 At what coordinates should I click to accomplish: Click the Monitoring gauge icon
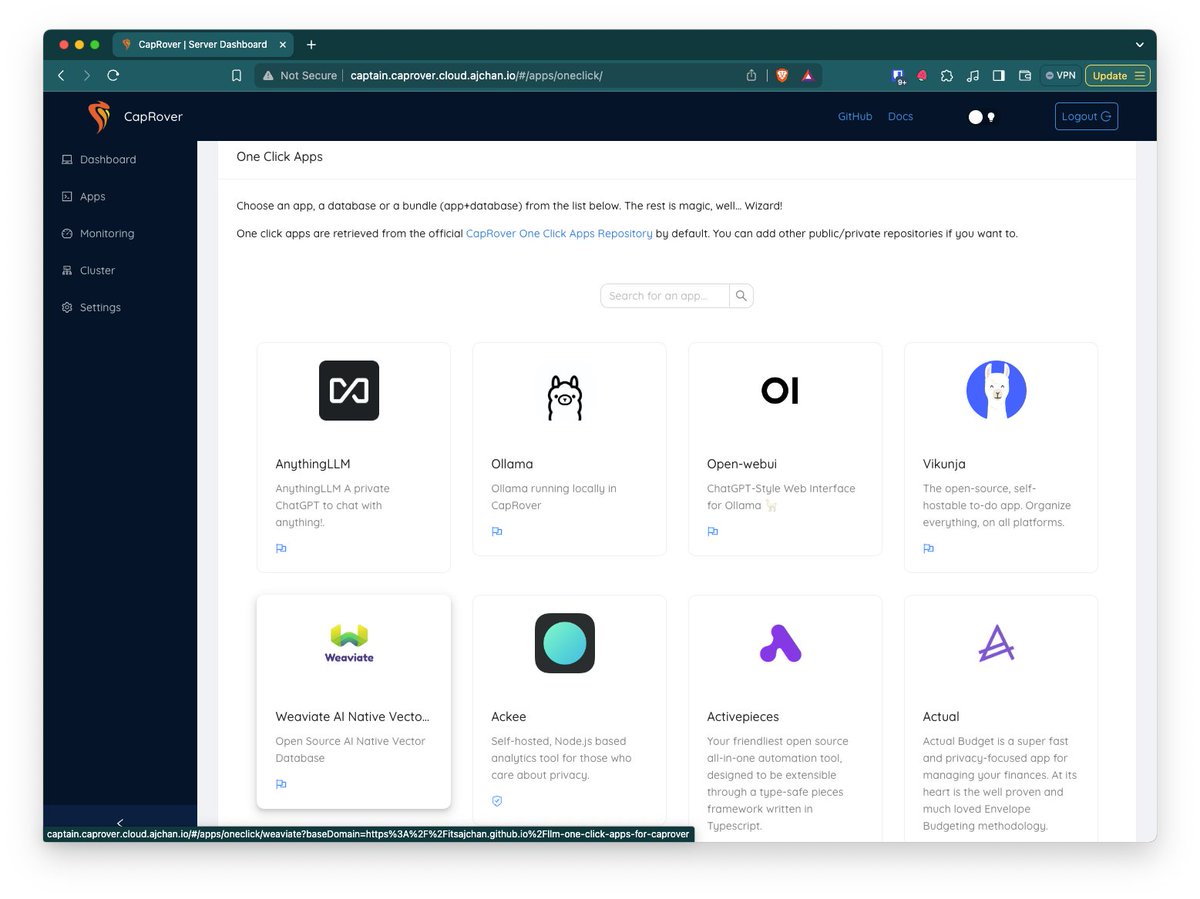tap(67, 234)
